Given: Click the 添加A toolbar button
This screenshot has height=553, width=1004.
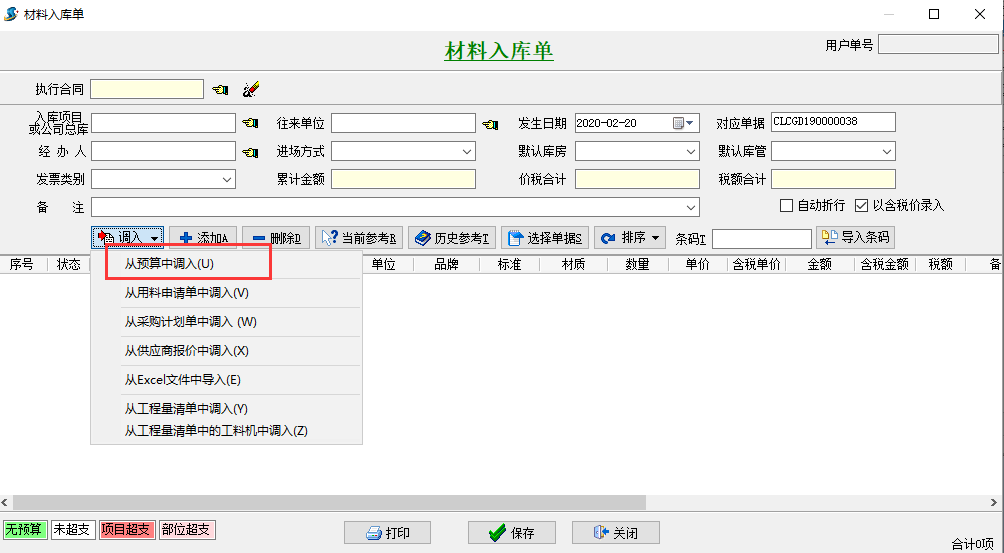Looking at the screenshot, I should pyautogui.click(x=204, y=238).
